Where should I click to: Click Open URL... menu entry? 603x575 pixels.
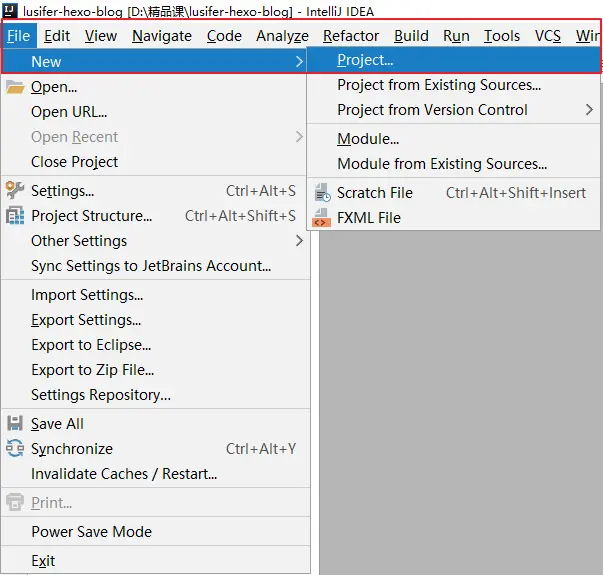pos(154,112)
